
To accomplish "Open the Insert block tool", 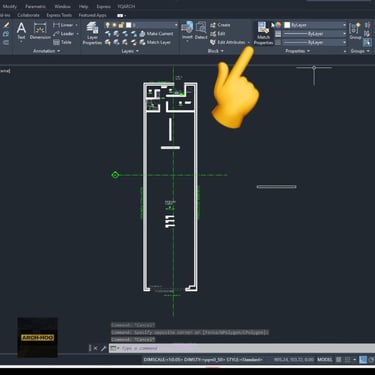I will [187, 31].
